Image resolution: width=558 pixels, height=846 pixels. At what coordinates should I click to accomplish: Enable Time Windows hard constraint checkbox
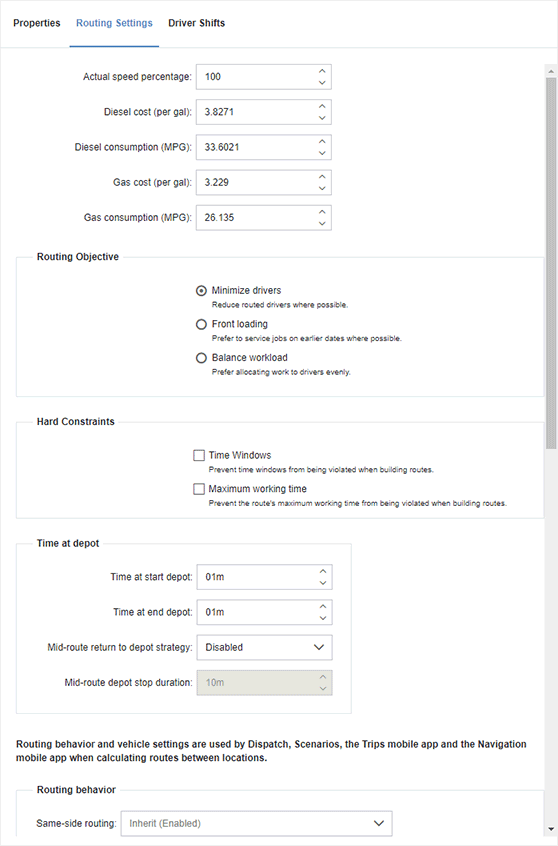point(199,455)
